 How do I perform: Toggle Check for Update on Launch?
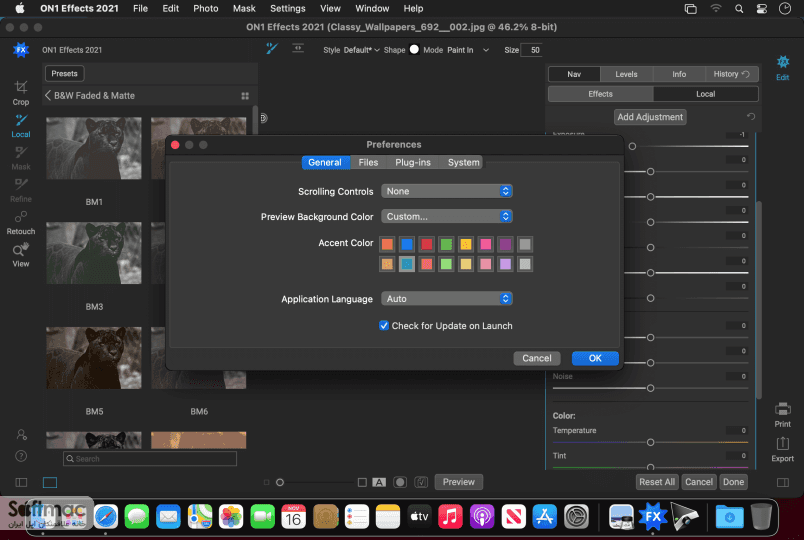tap(384, 326)
